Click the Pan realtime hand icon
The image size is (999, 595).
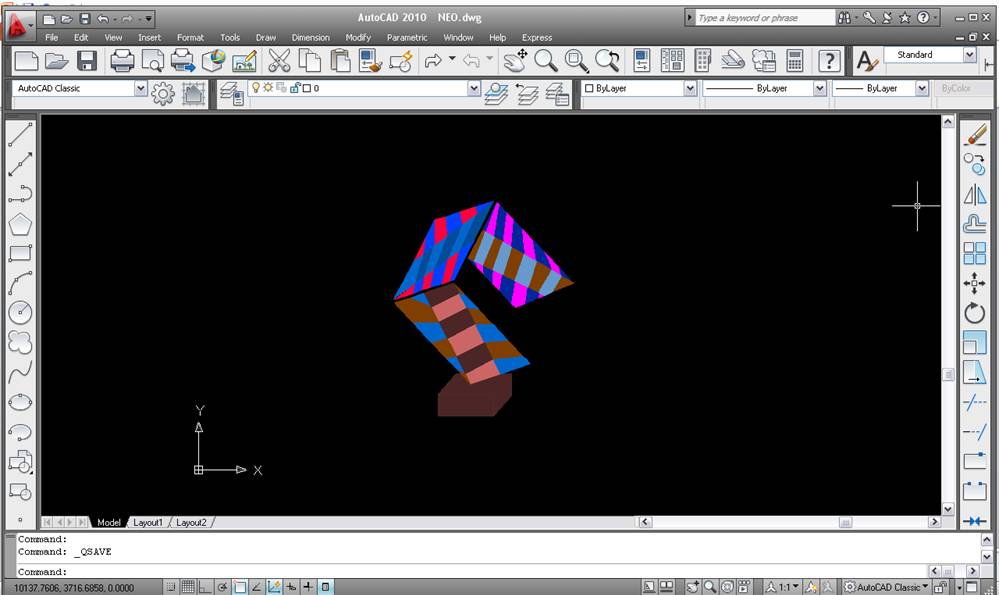pos(515,61)
